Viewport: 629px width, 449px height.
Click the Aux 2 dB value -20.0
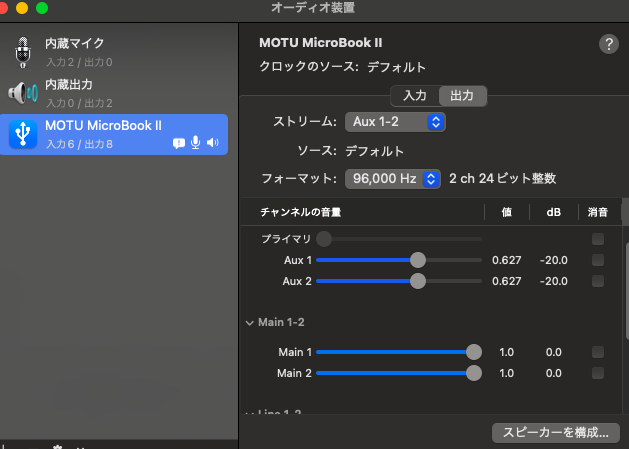pos(554,281)
